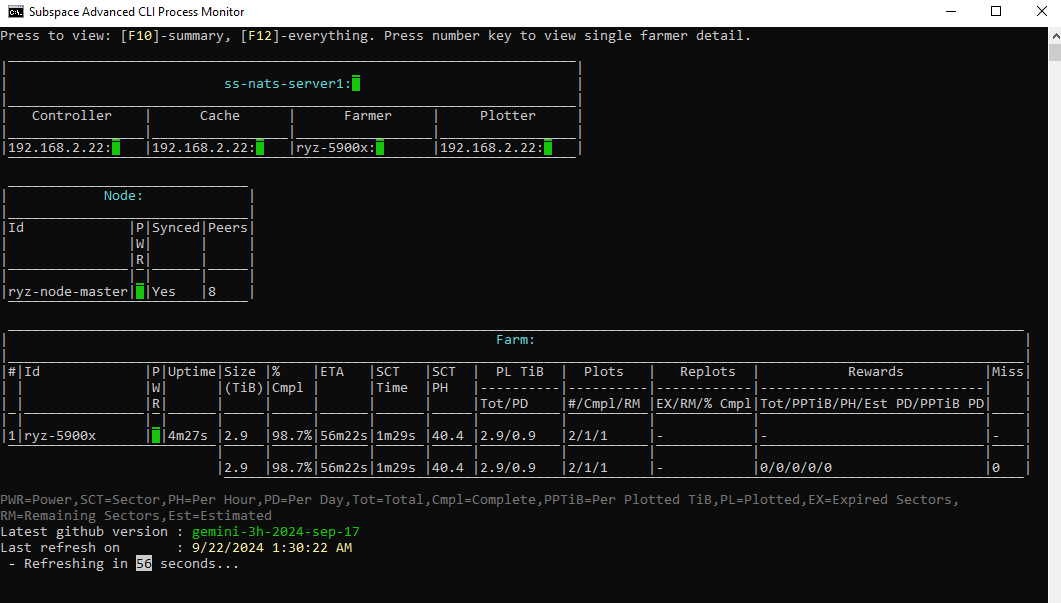The image size is (1061, 603).
Task: Click the 'Uptime' column header
Action: pos(192,372)
